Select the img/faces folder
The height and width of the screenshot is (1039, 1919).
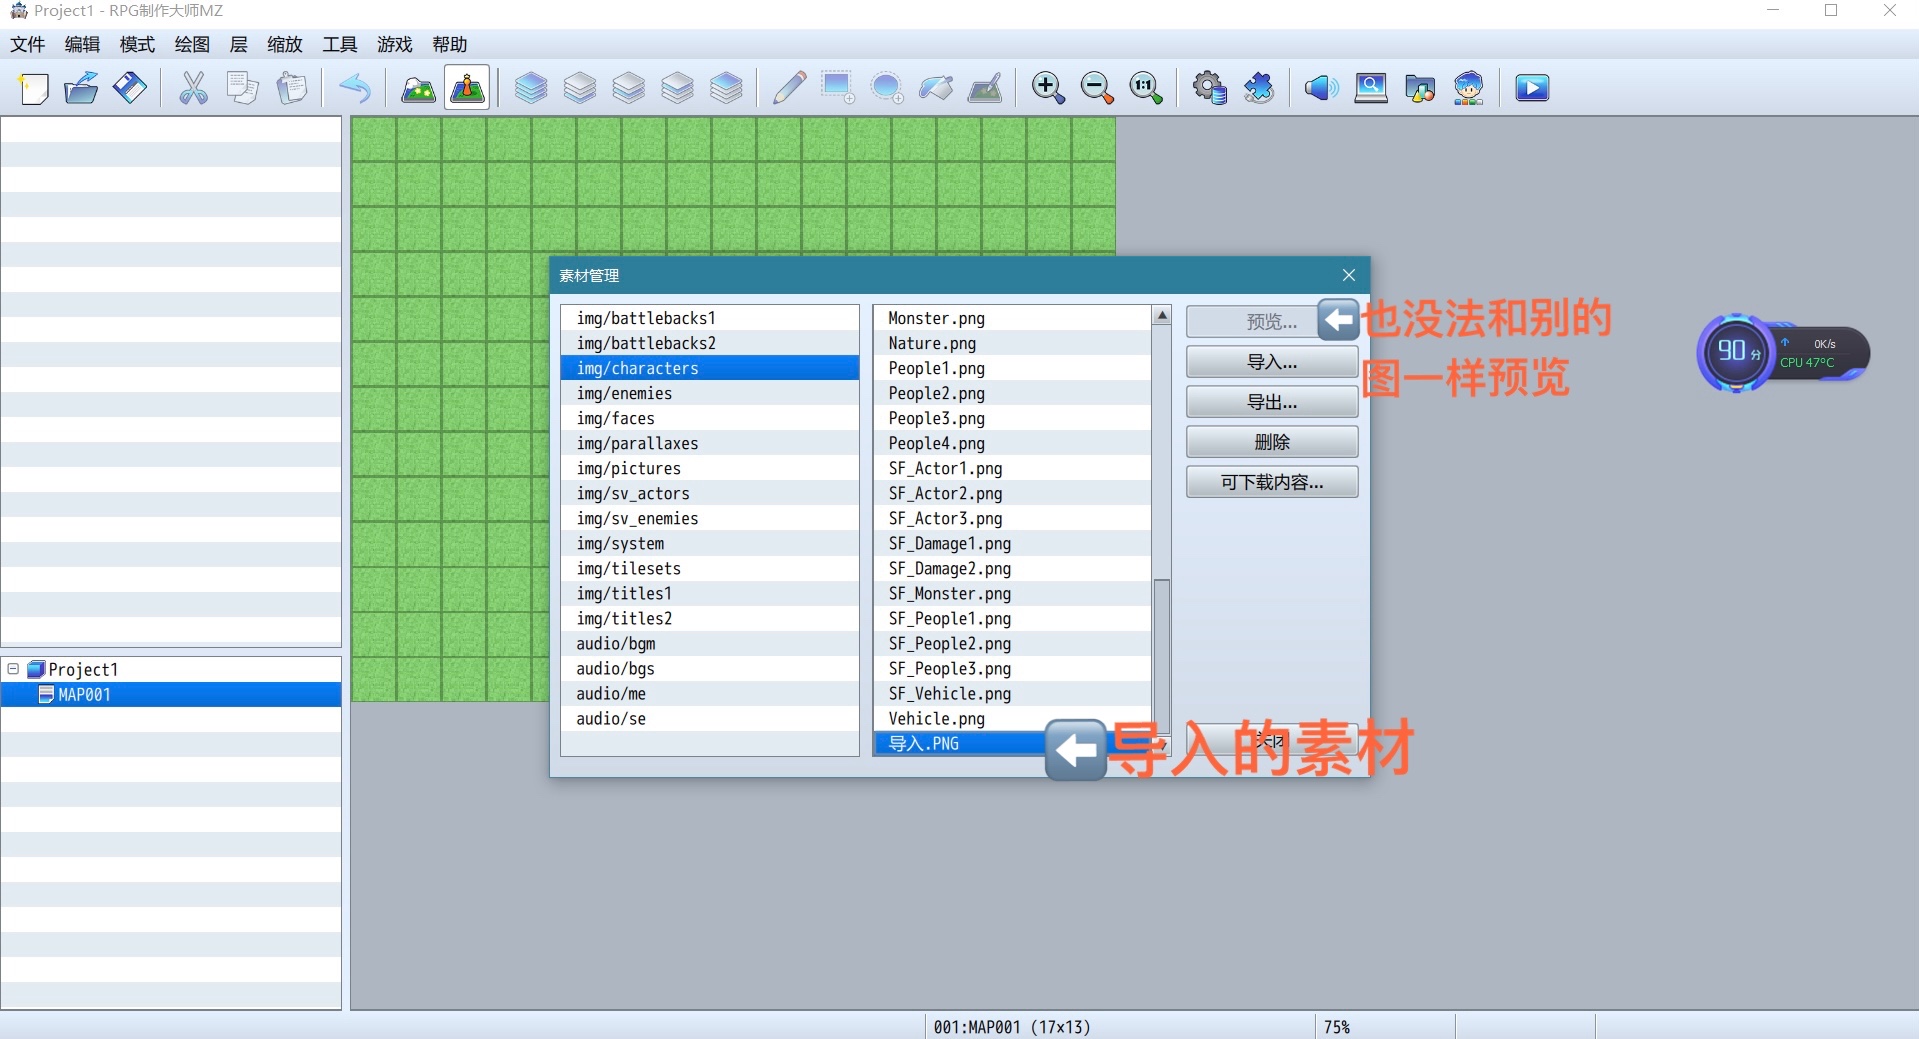pos(710,418)
